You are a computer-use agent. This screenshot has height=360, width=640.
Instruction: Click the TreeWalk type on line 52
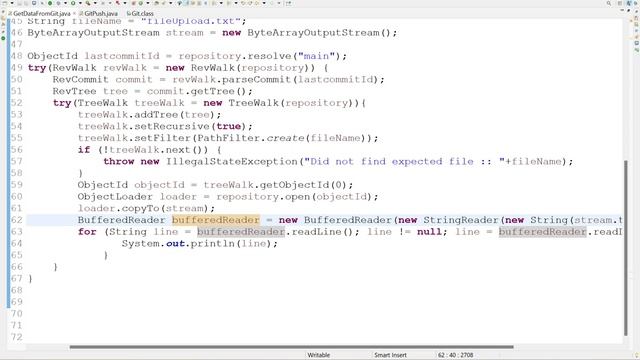(x=102, y=103)
